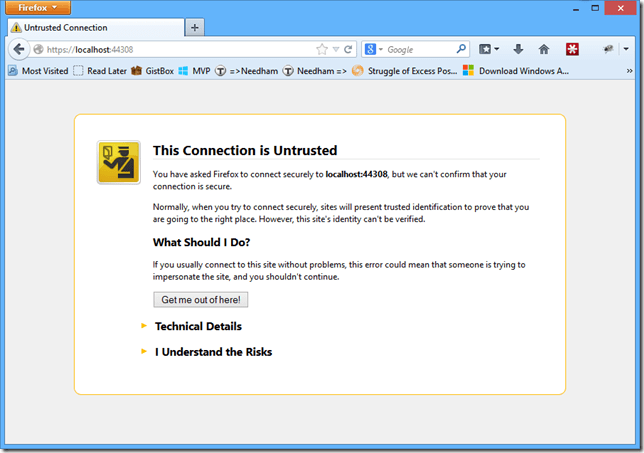Click the back navigation arrow
This screenshot has width=644, height=453.
click(x=19, y=49)
